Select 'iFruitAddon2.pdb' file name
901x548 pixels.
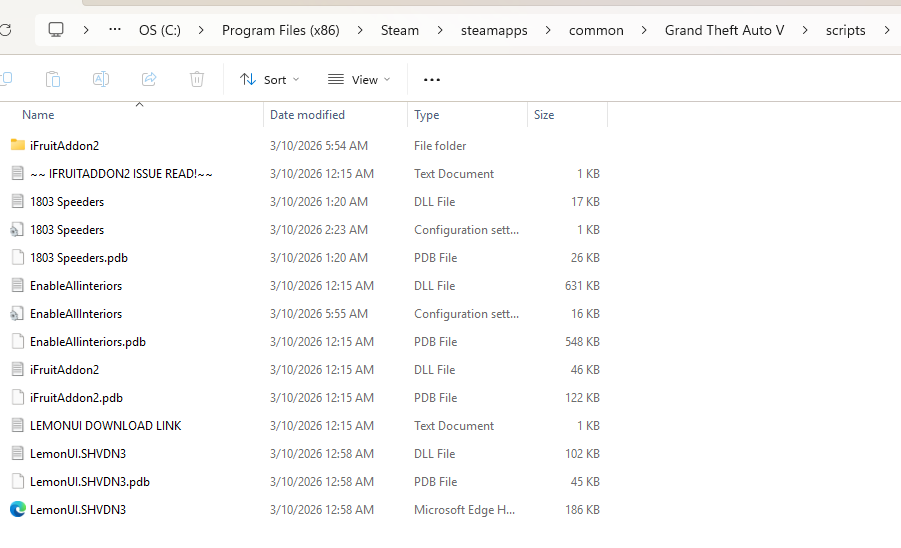[76, 398]
